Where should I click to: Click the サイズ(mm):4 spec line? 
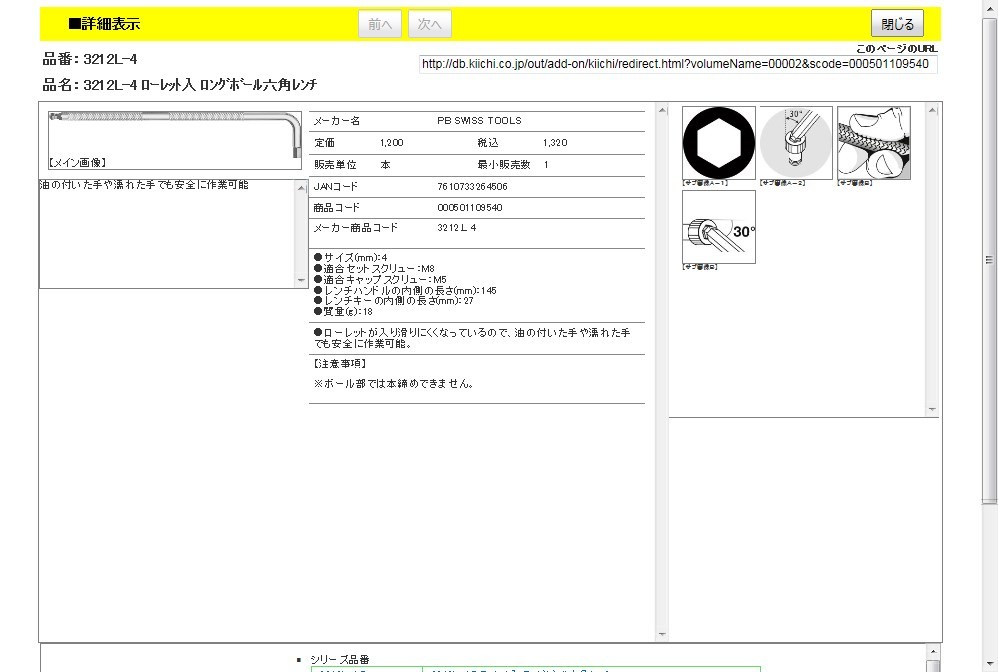point(351,257)
